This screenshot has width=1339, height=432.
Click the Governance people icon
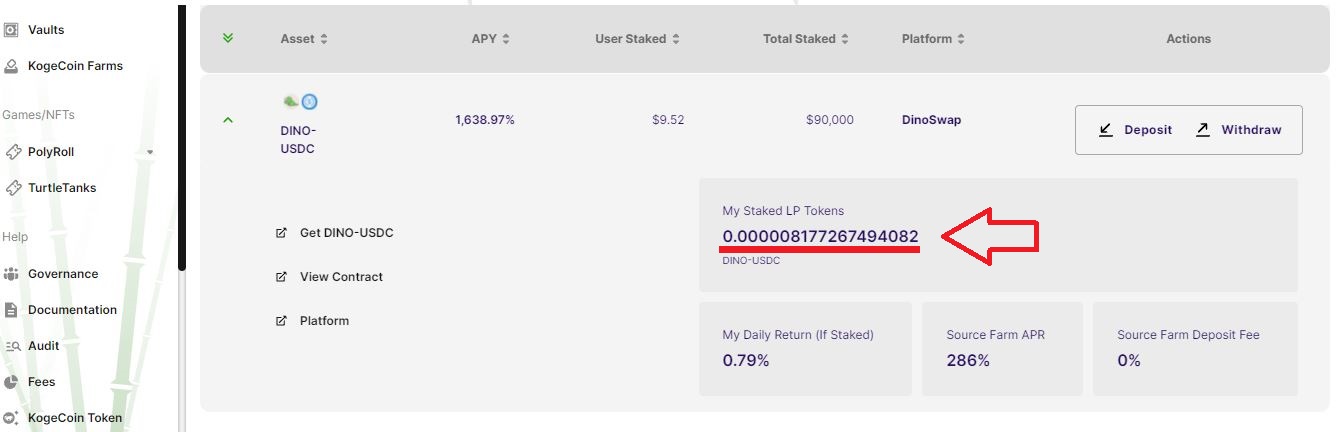coord(11,274)
